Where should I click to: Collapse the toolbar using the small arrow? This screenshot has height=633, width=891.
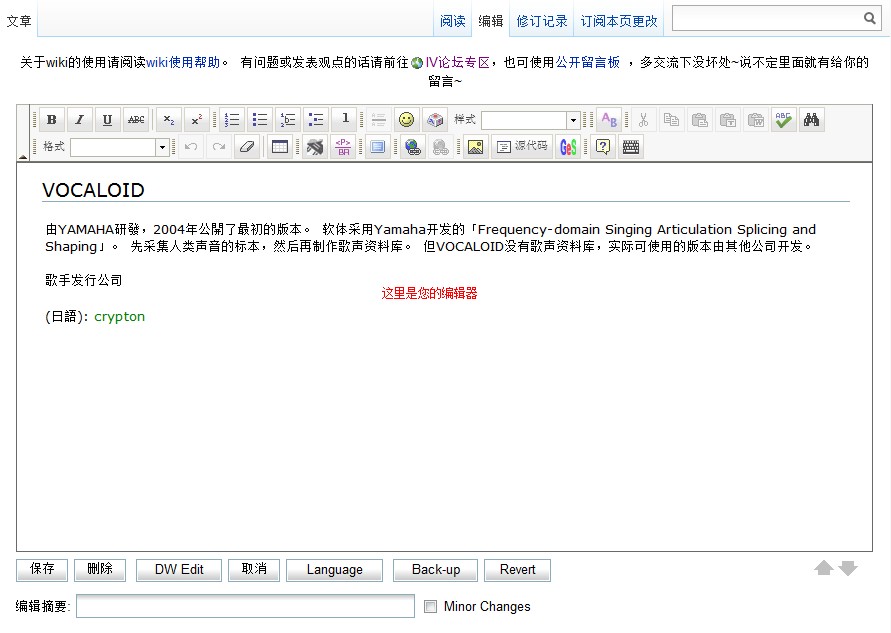tap(23, 156)
